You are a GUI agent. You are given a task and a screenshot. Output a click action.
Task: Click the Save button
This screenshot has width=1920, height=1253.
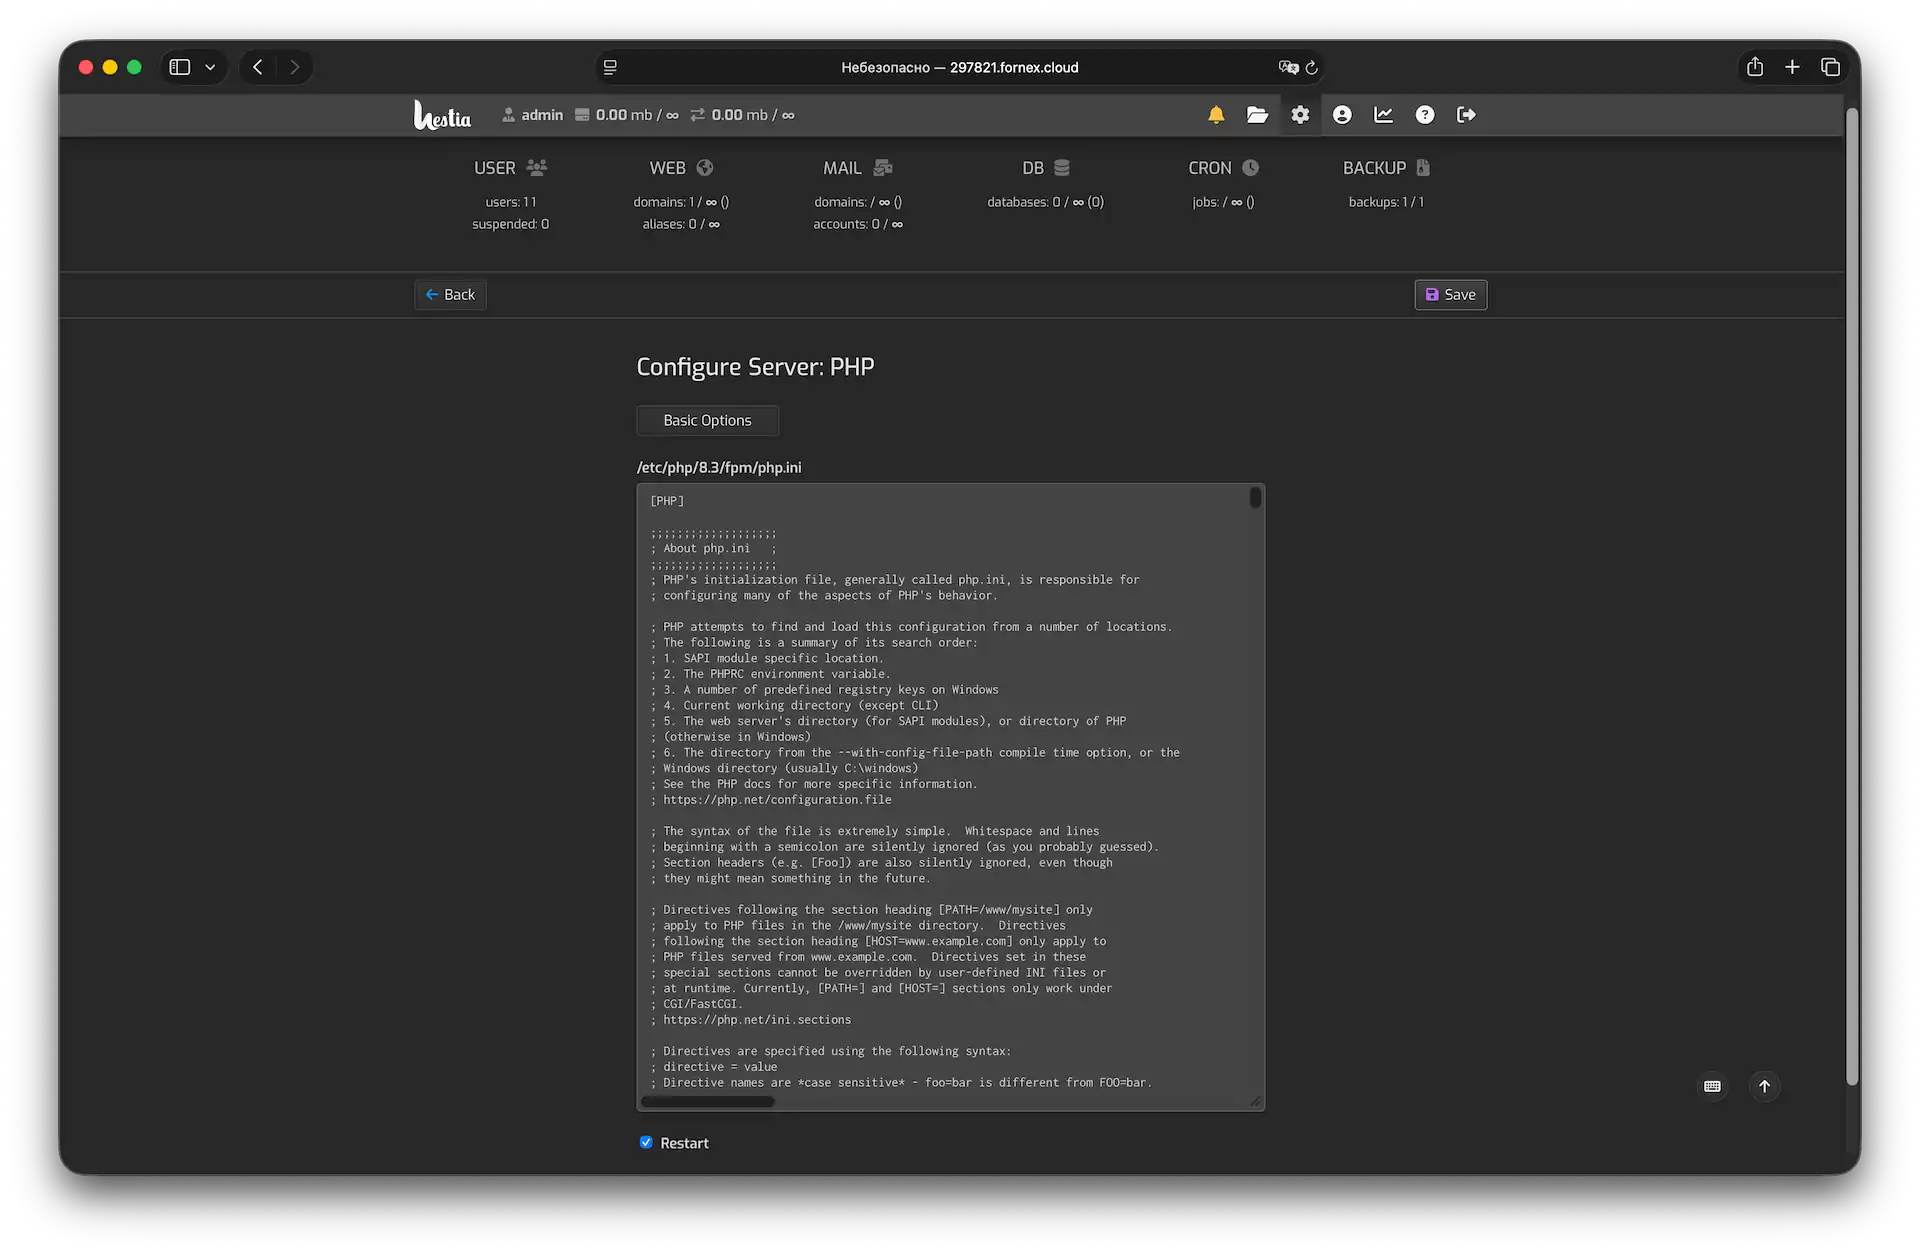pos(1450,294)
